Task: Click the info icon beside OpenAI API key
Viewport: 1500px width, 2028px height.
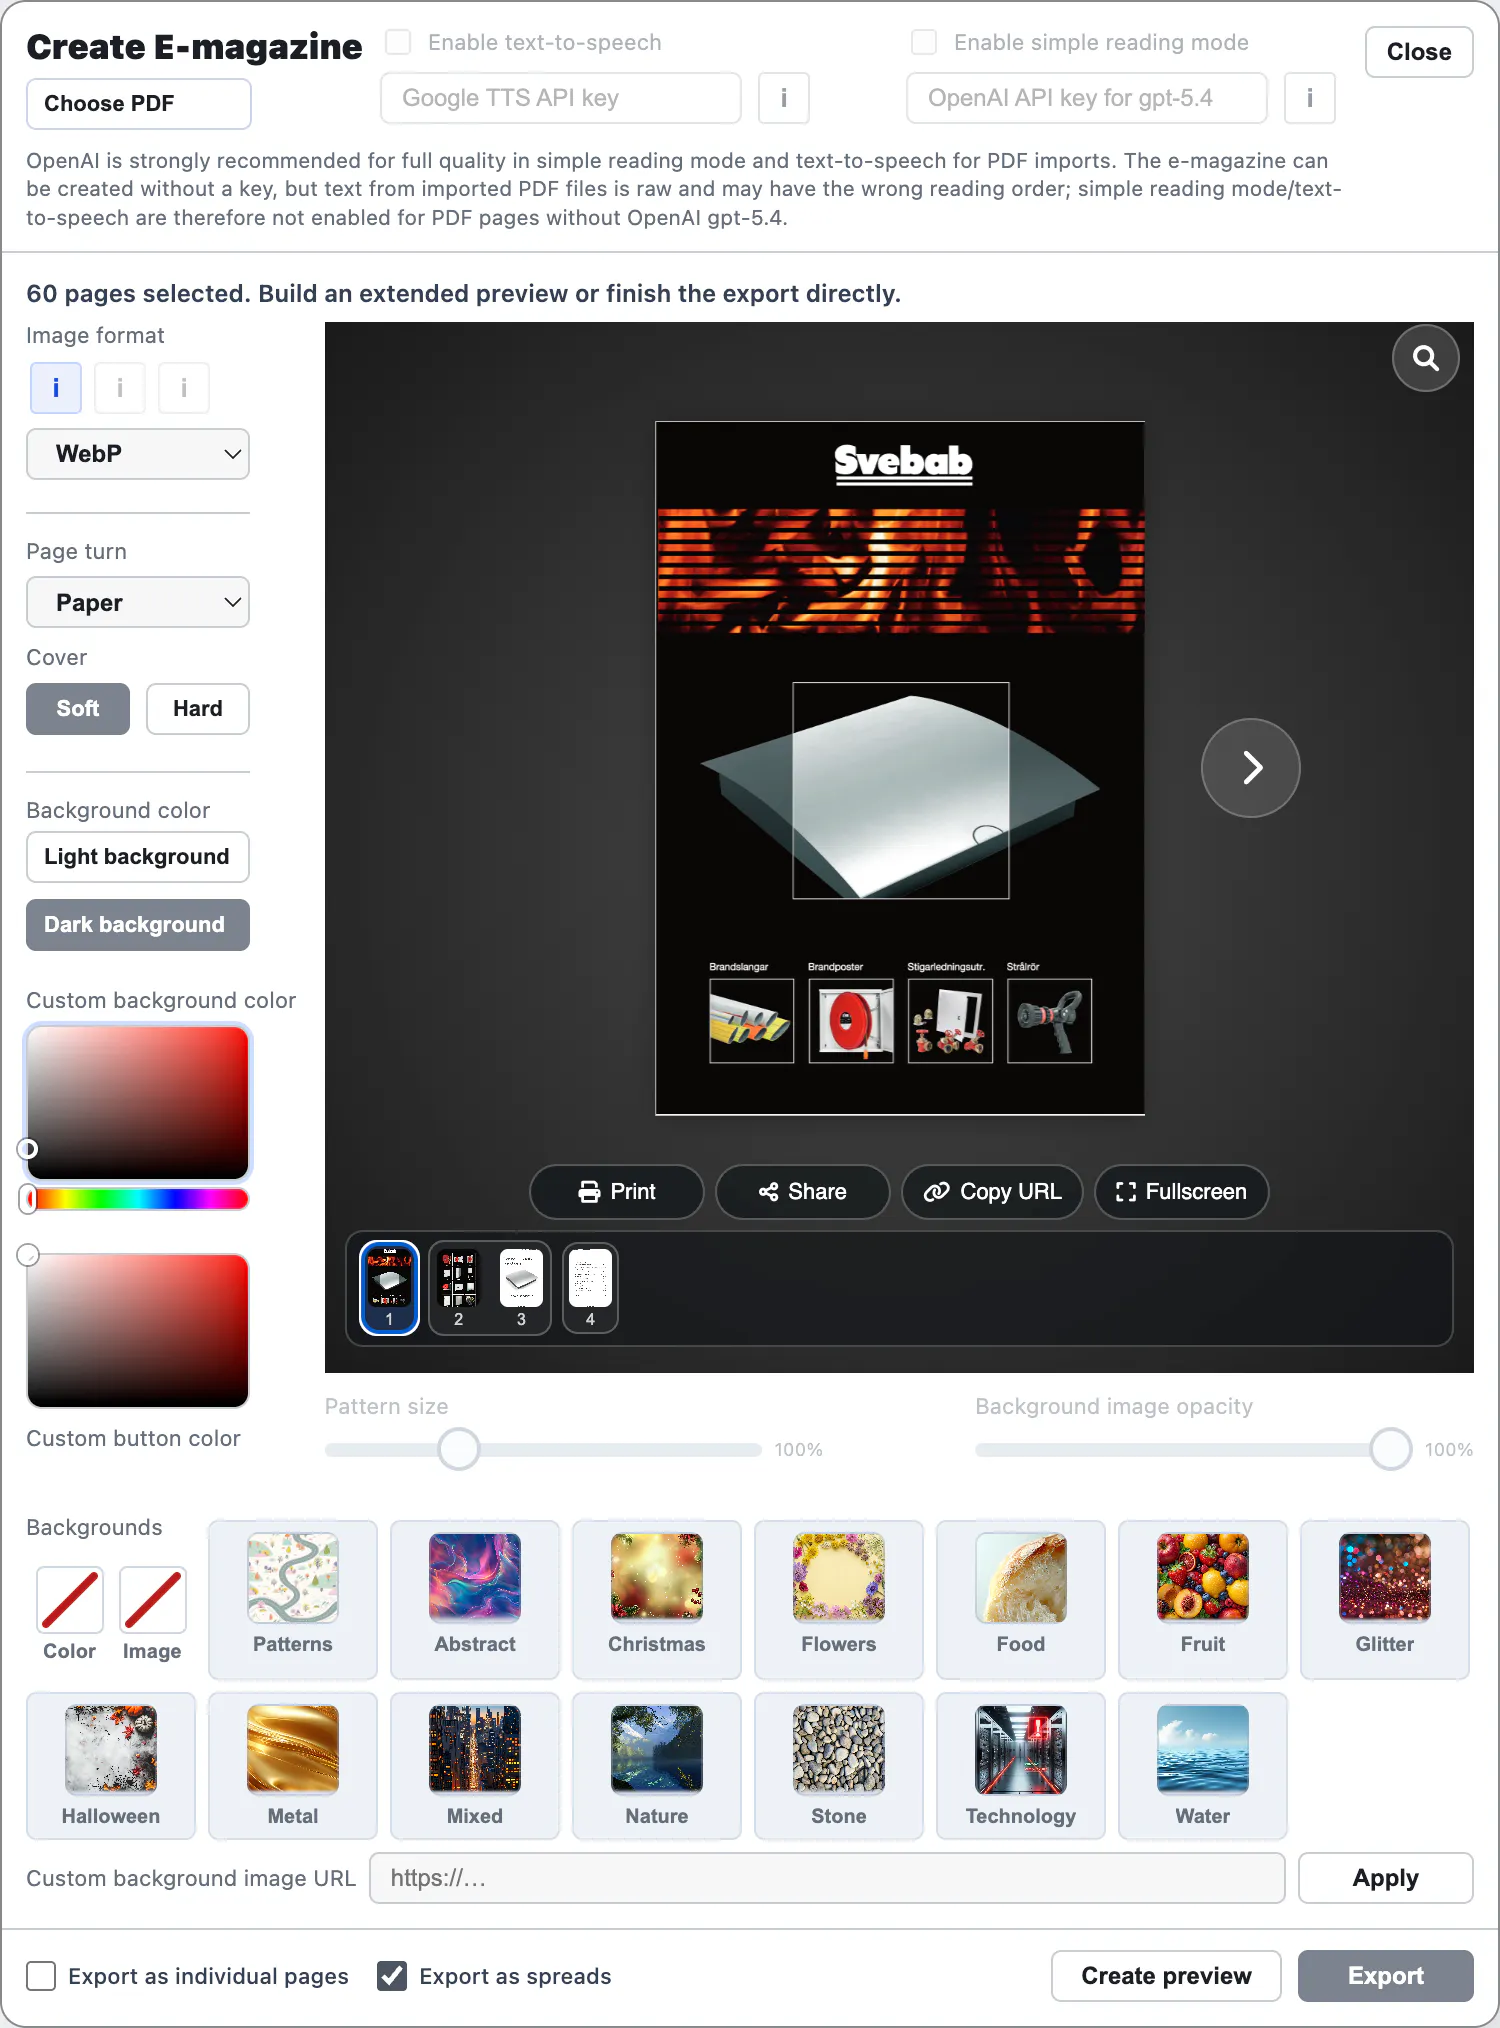Action: (1309, 98)
